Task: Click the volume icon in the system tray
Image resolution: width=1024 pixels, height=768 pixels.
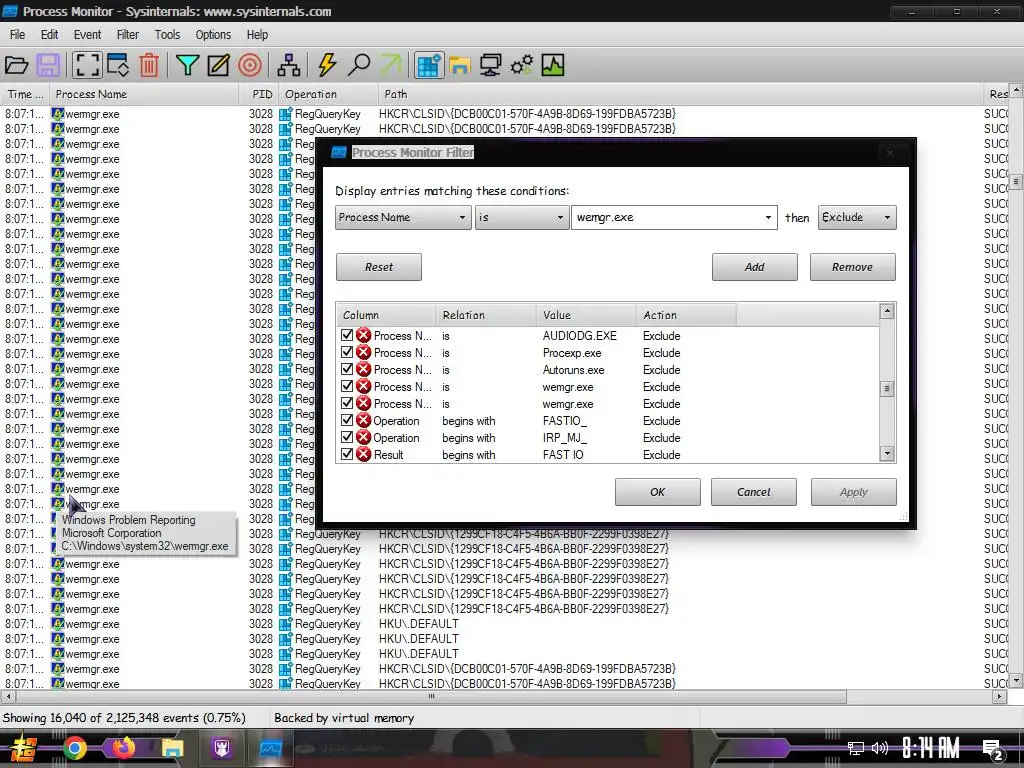Action: tap(880, 748)
